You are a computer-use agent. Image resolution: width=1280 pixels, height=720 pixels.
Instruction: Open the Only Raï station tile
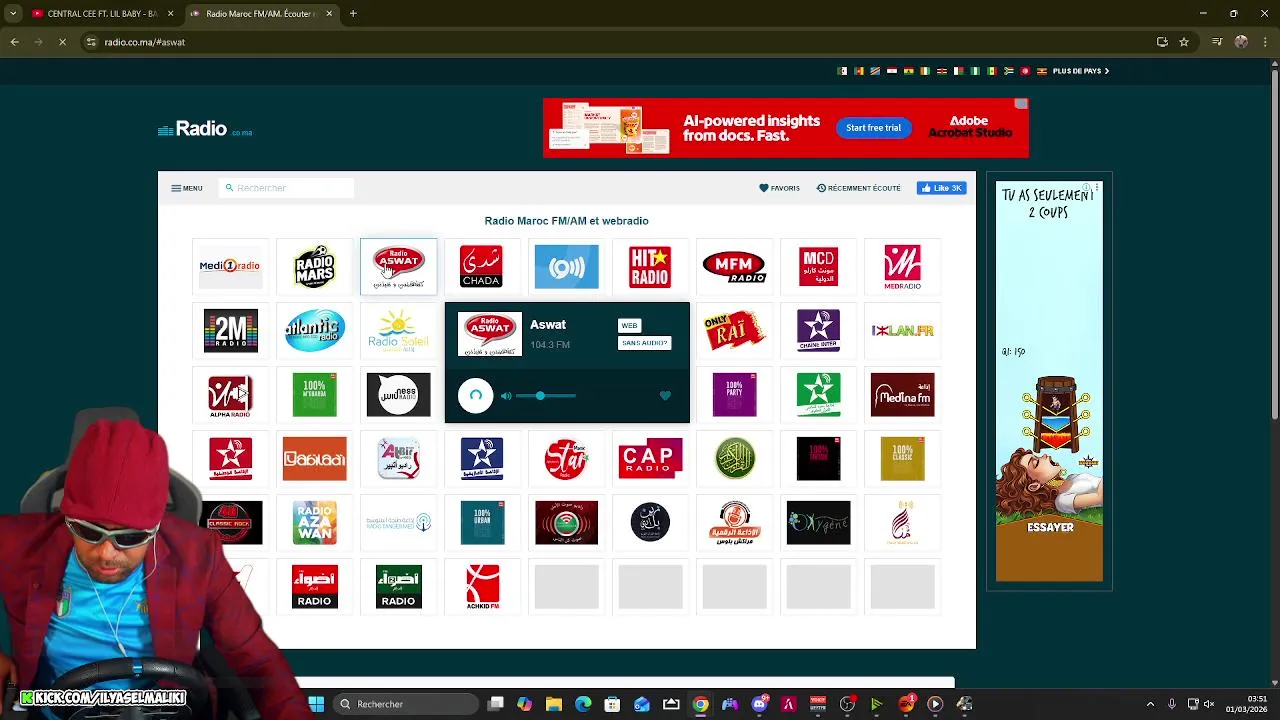(734, 331)
